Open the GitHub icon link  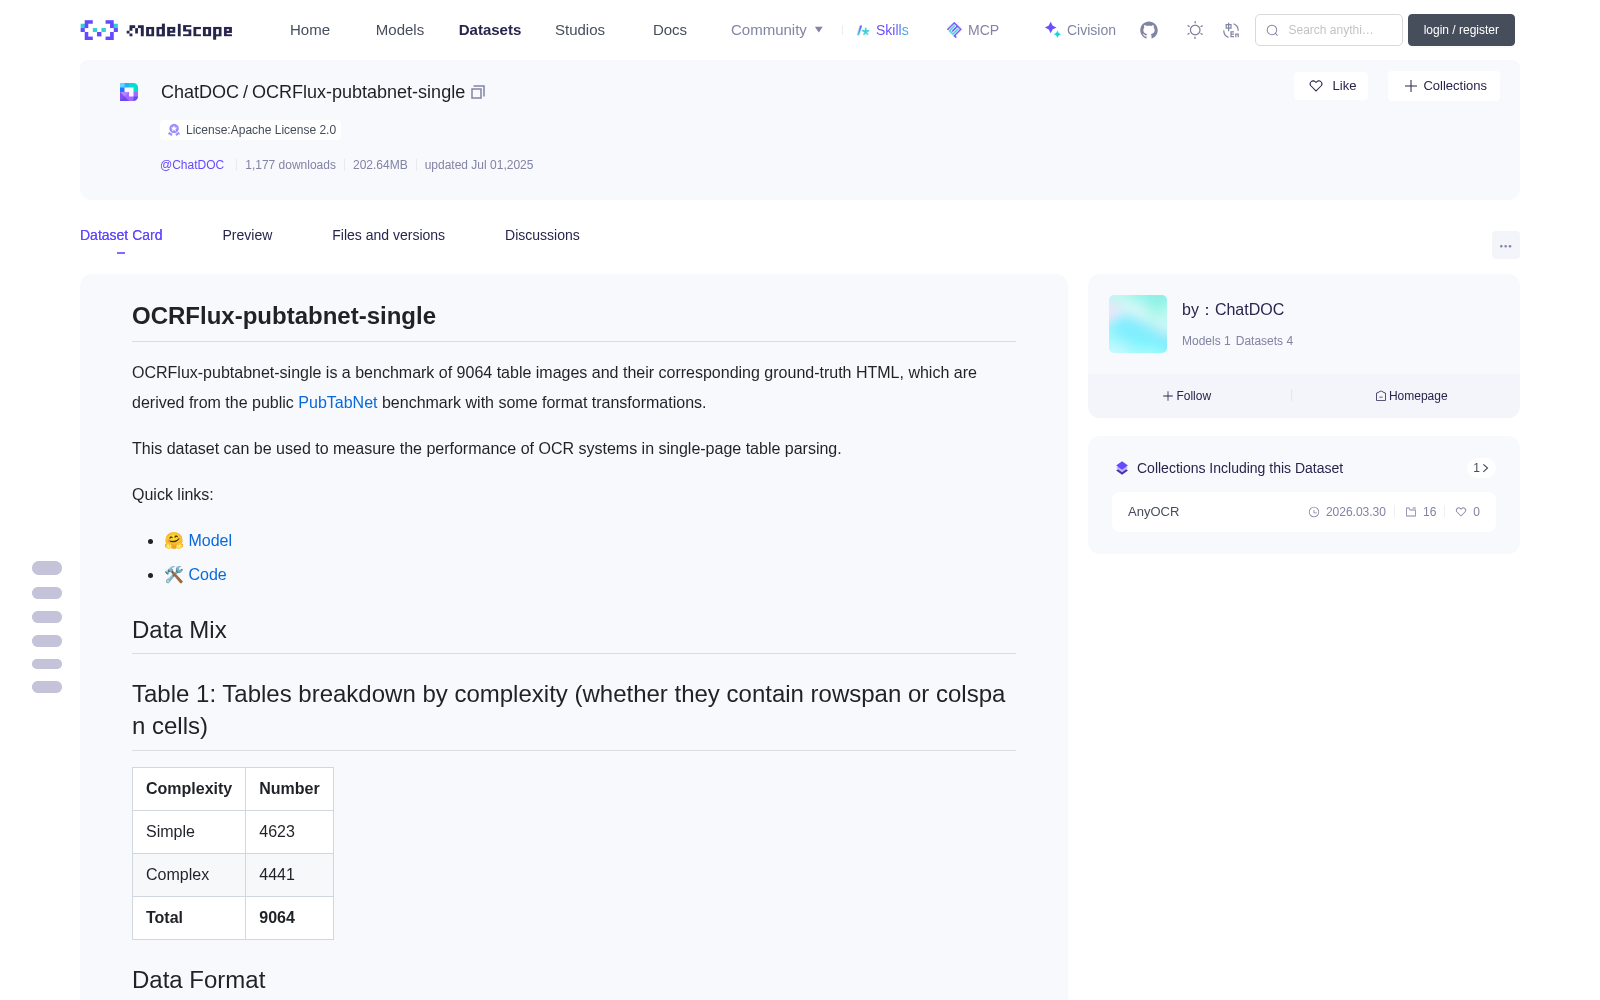pyautogui.click(x=1149, y=30)
